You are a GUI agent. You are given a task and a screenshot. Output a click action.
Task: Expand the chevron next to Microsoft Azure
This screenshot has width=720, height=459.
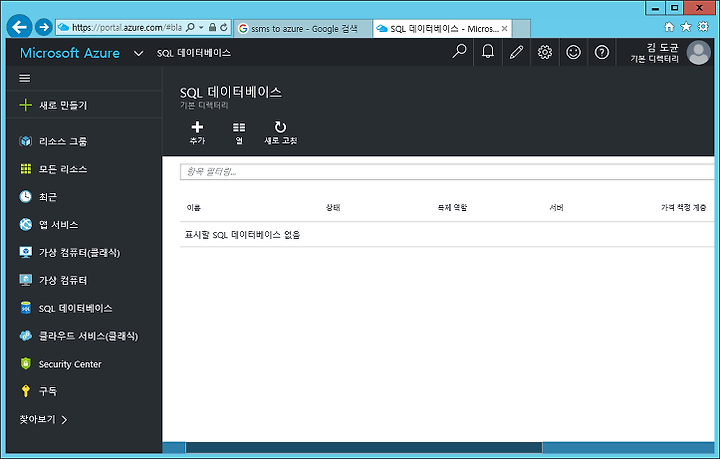point(138,53)
